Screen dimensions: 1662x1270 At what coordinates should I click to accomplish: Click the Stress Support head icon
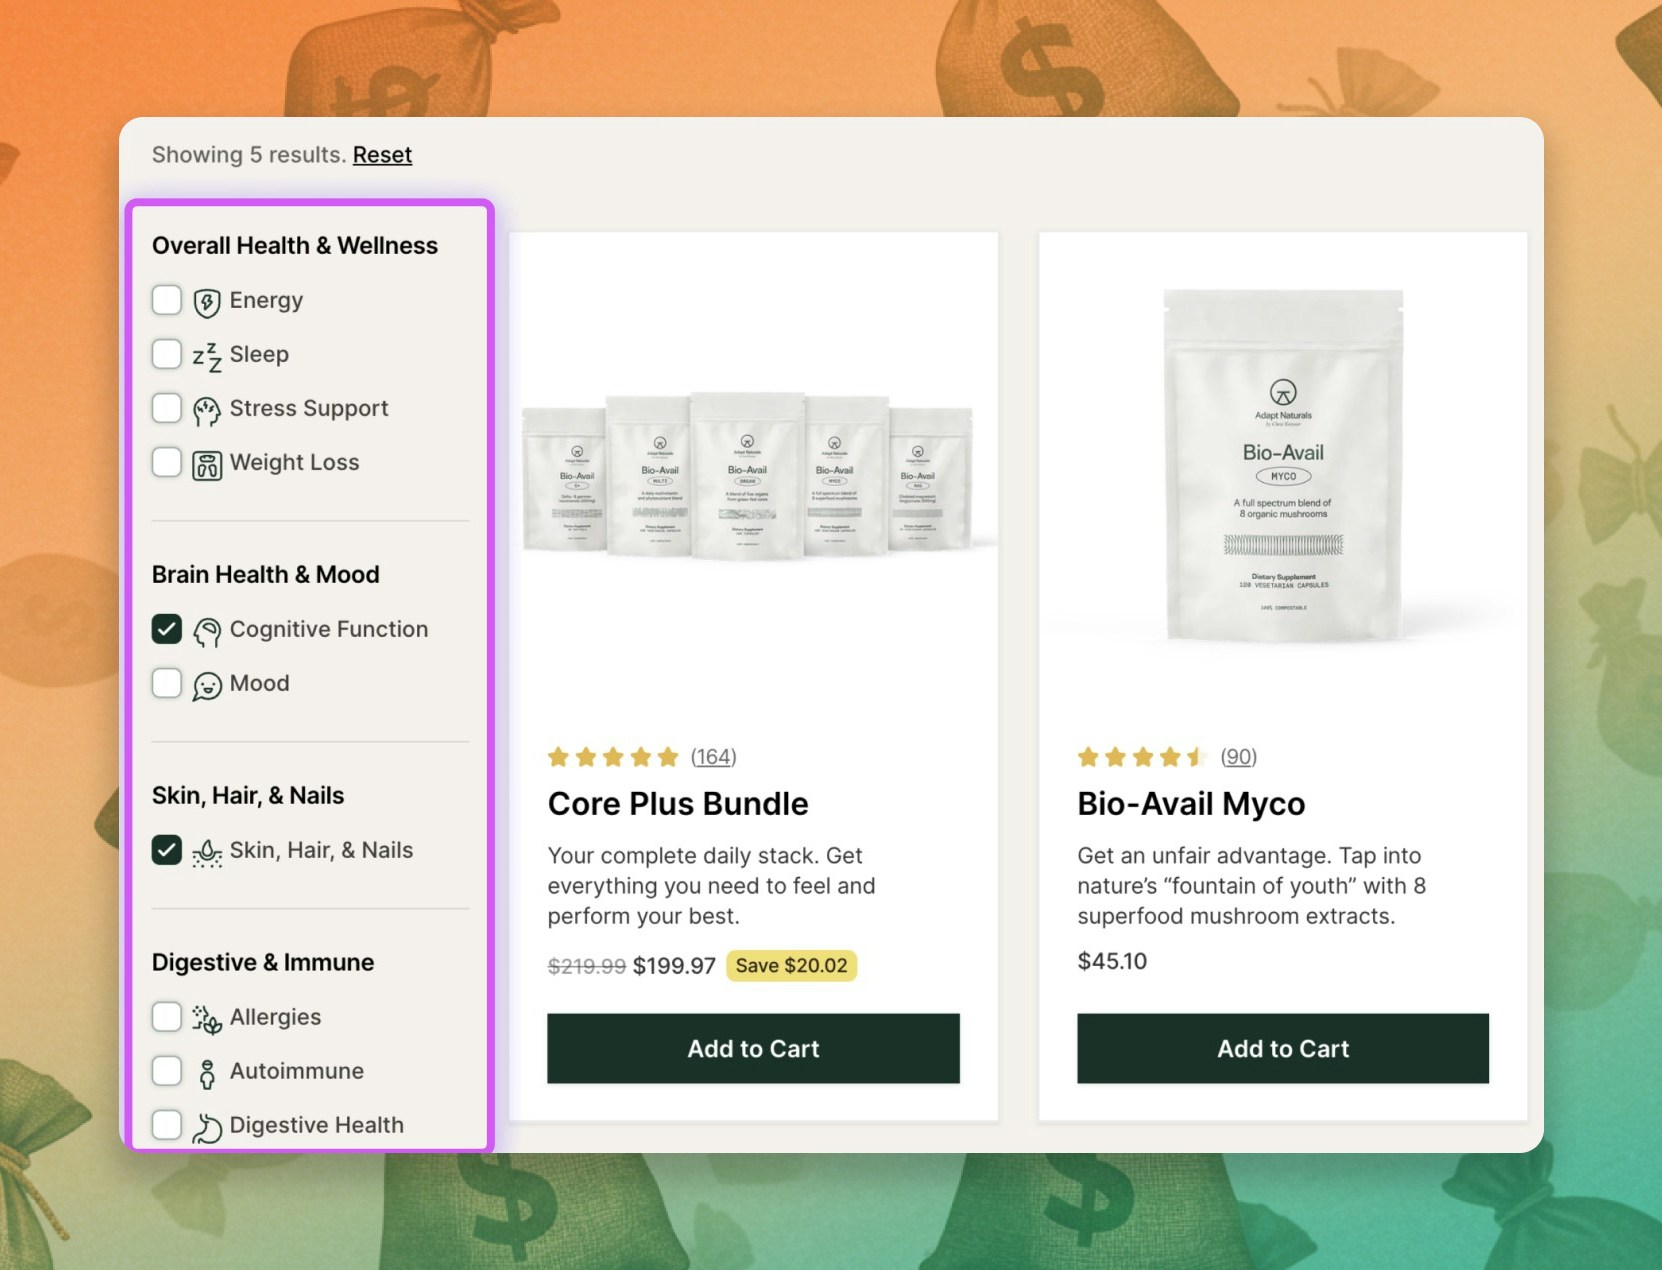[207, 410]
